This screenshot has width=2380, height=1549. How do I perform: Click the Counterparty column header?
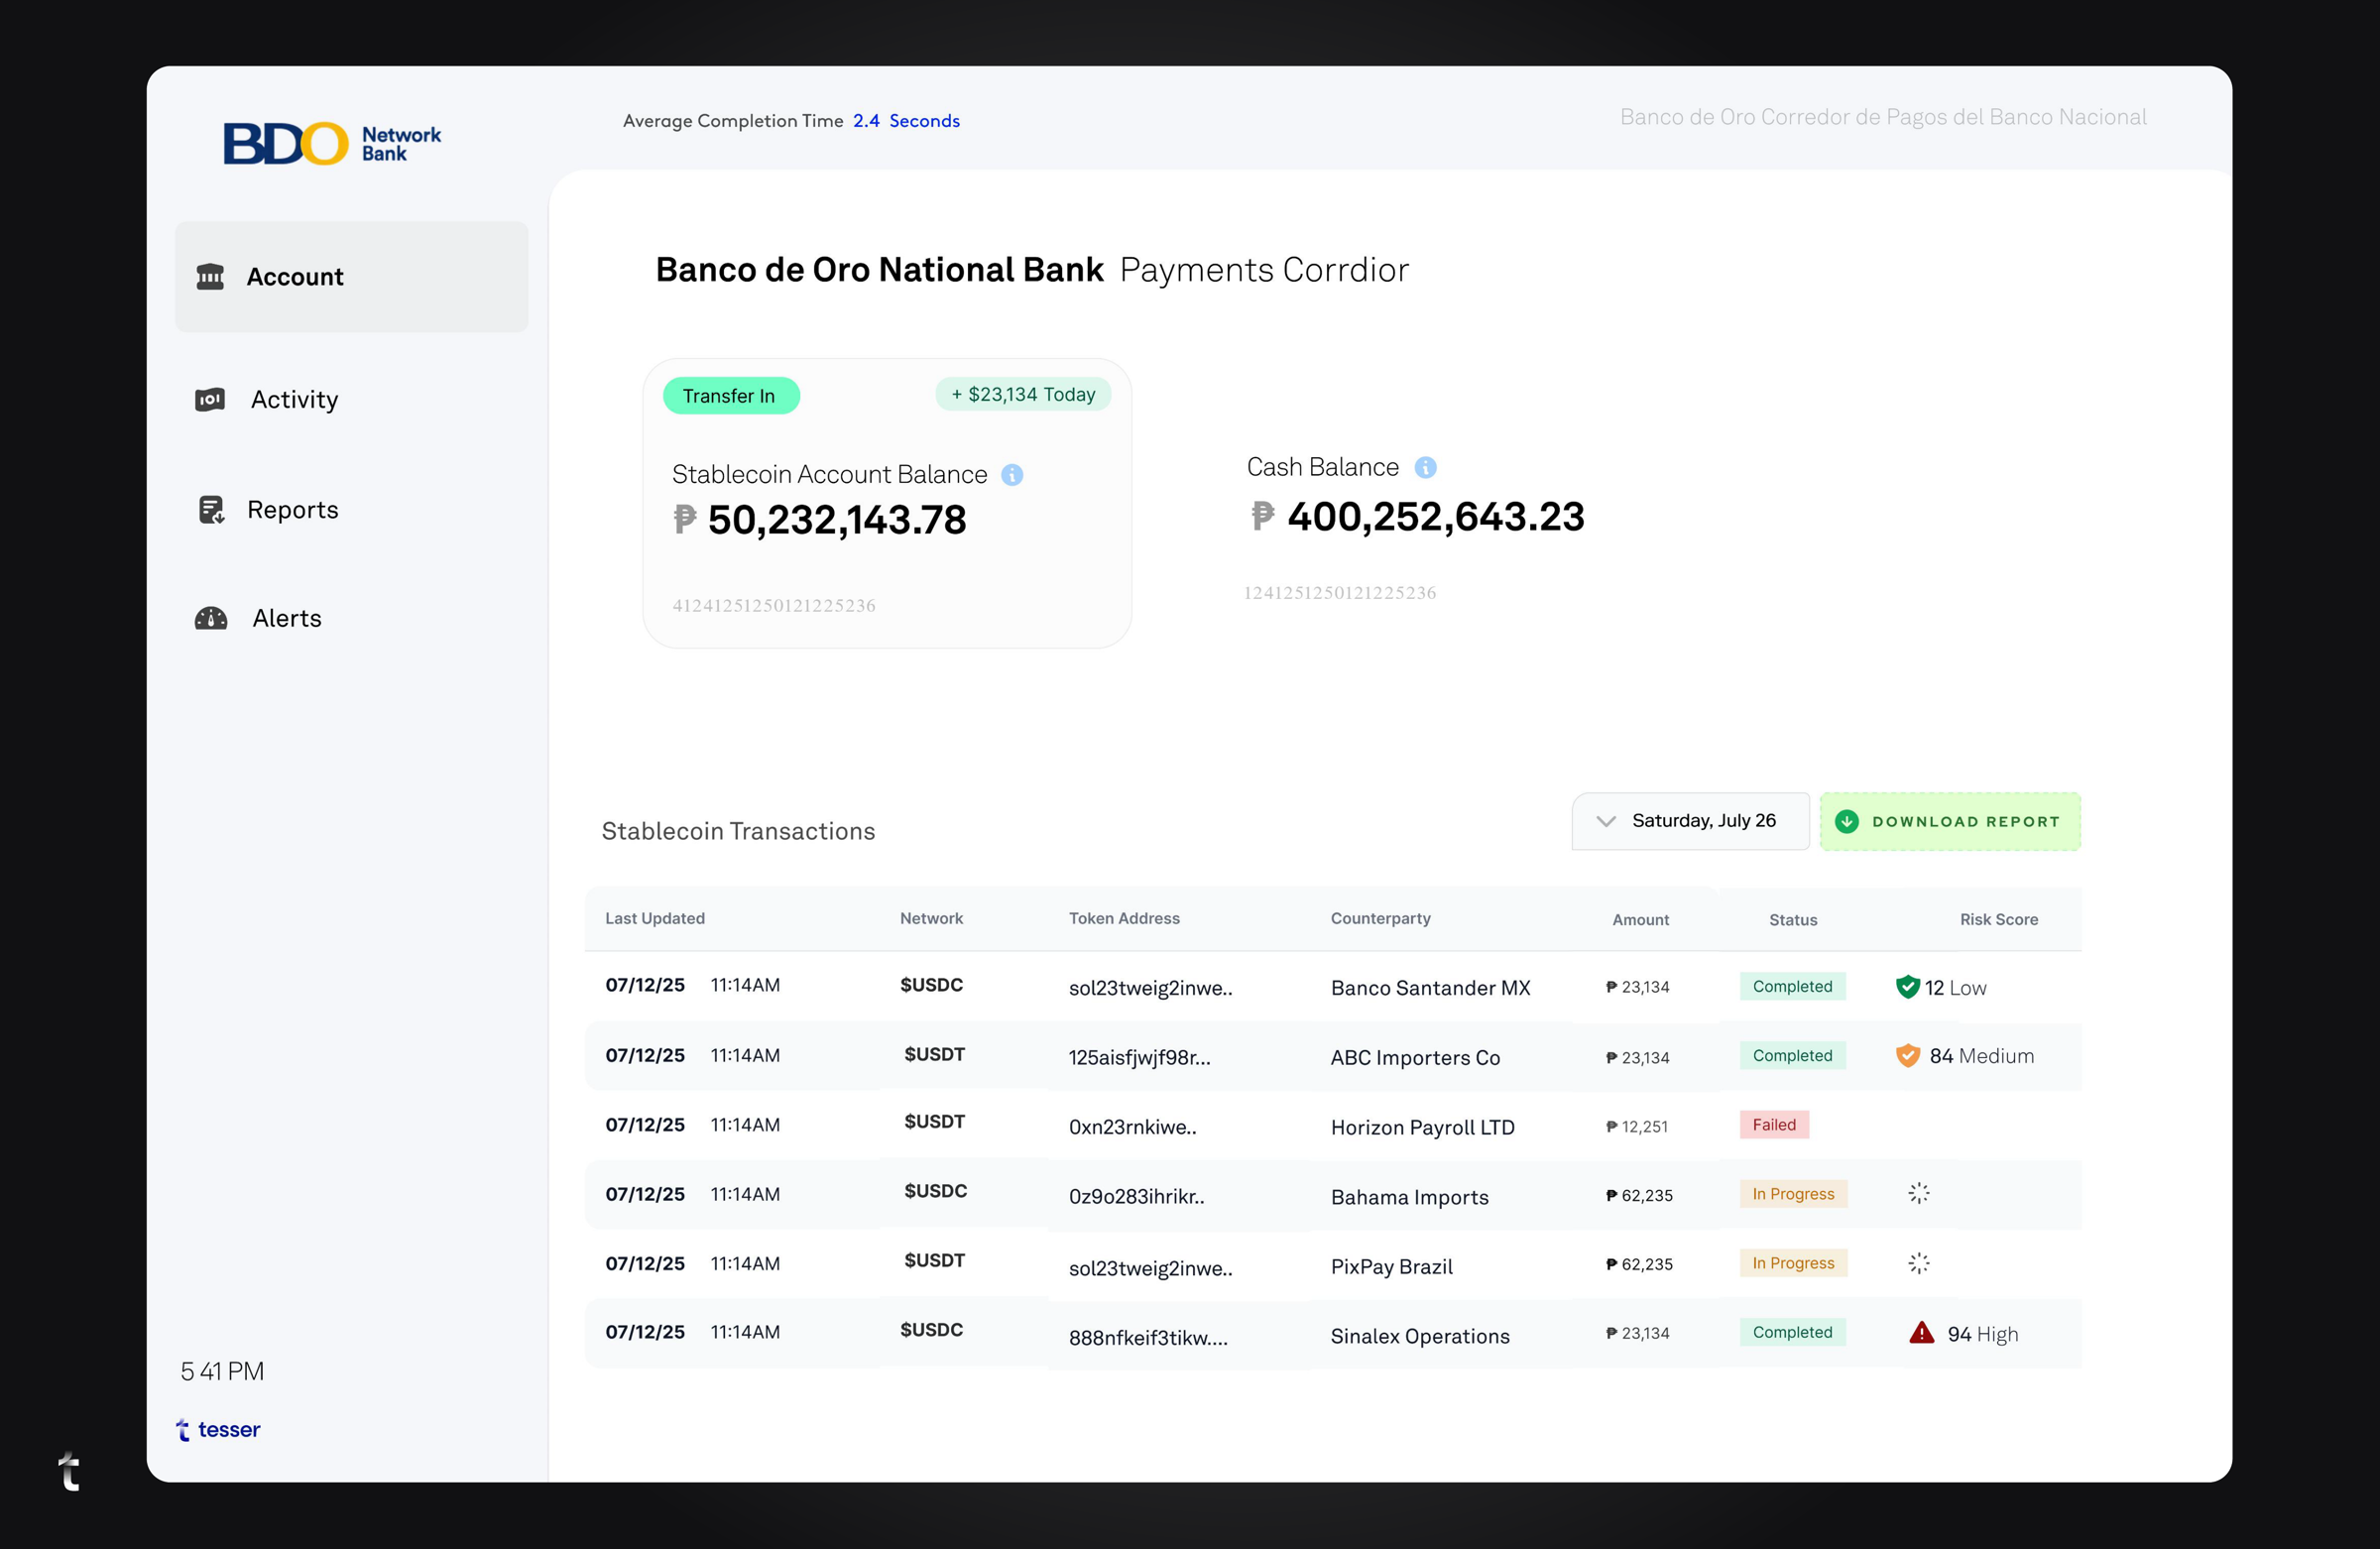[x=1380, y=919]
